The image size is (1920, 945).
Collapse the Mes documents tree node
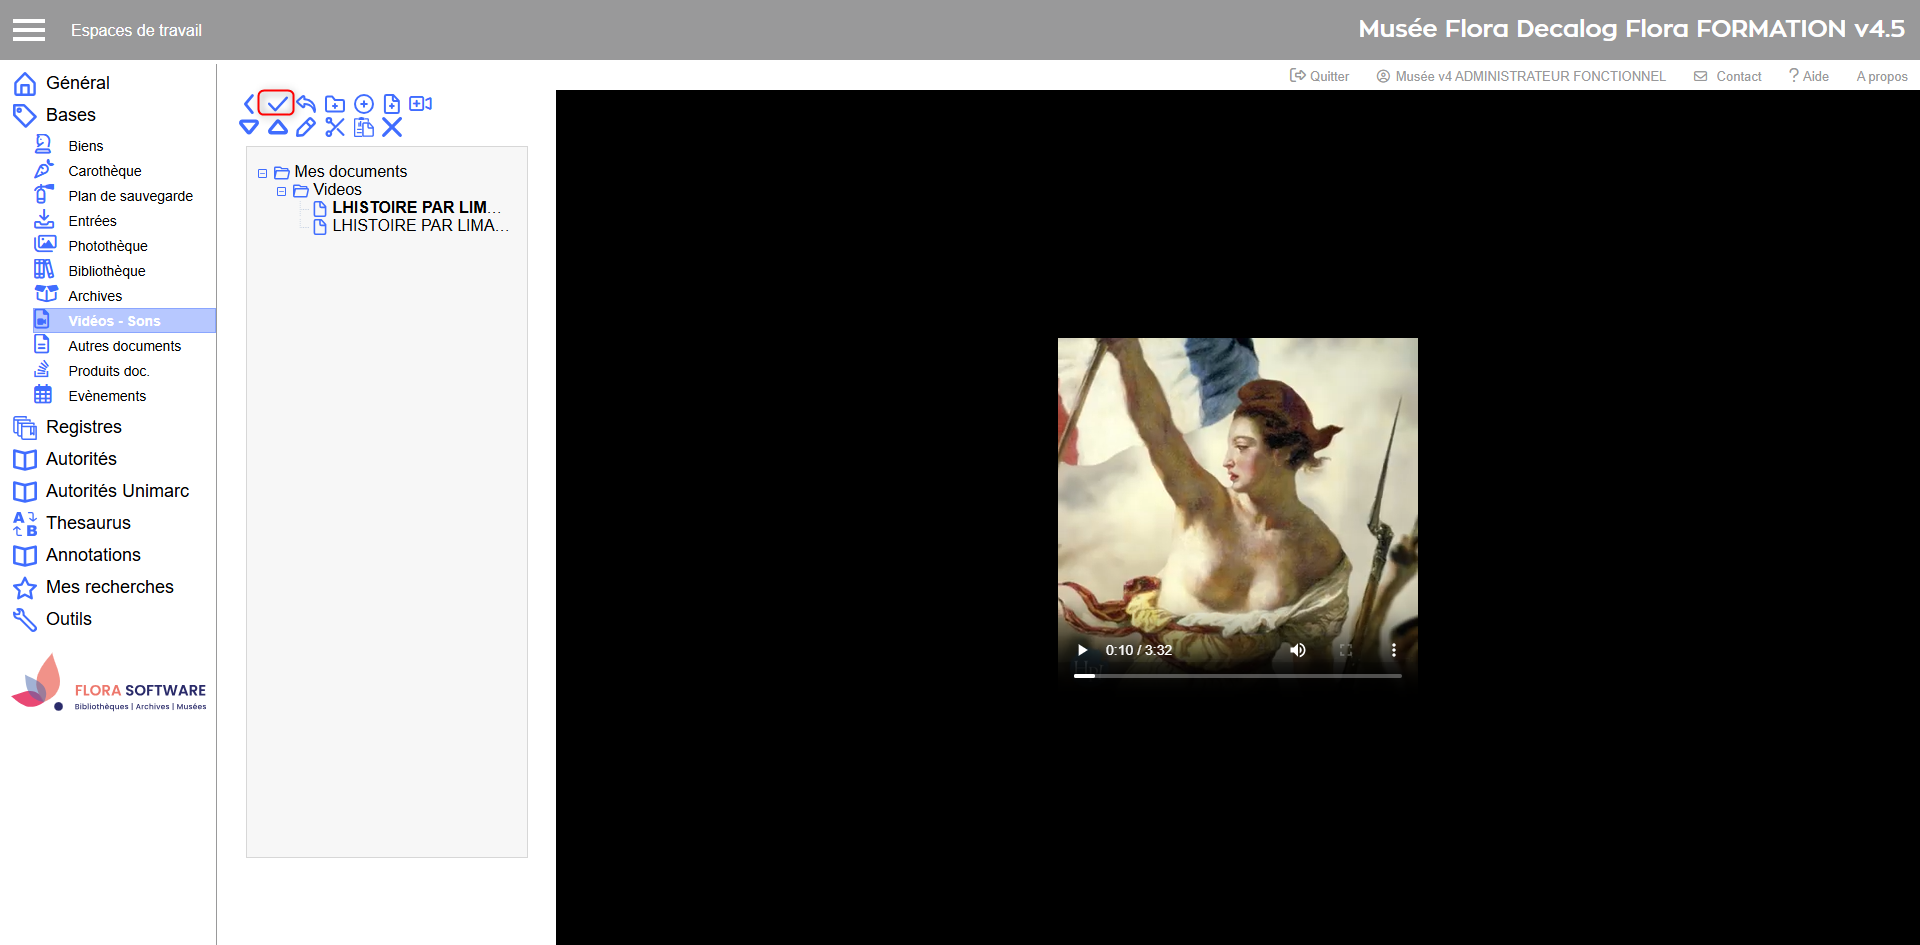263,173
